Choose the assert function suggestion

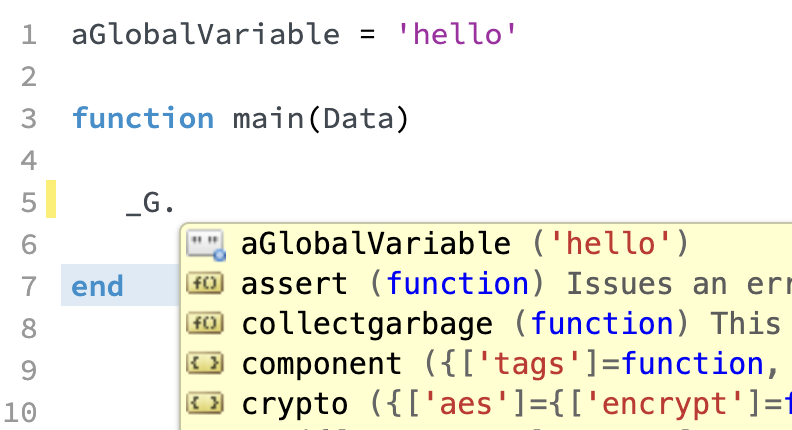point(486,283)
